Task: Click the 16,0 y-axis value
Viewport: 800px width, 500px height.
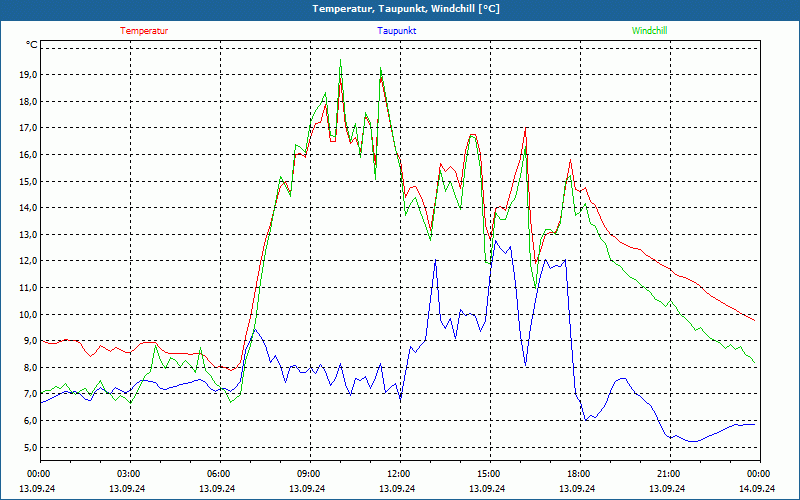Action: [29, 155]
